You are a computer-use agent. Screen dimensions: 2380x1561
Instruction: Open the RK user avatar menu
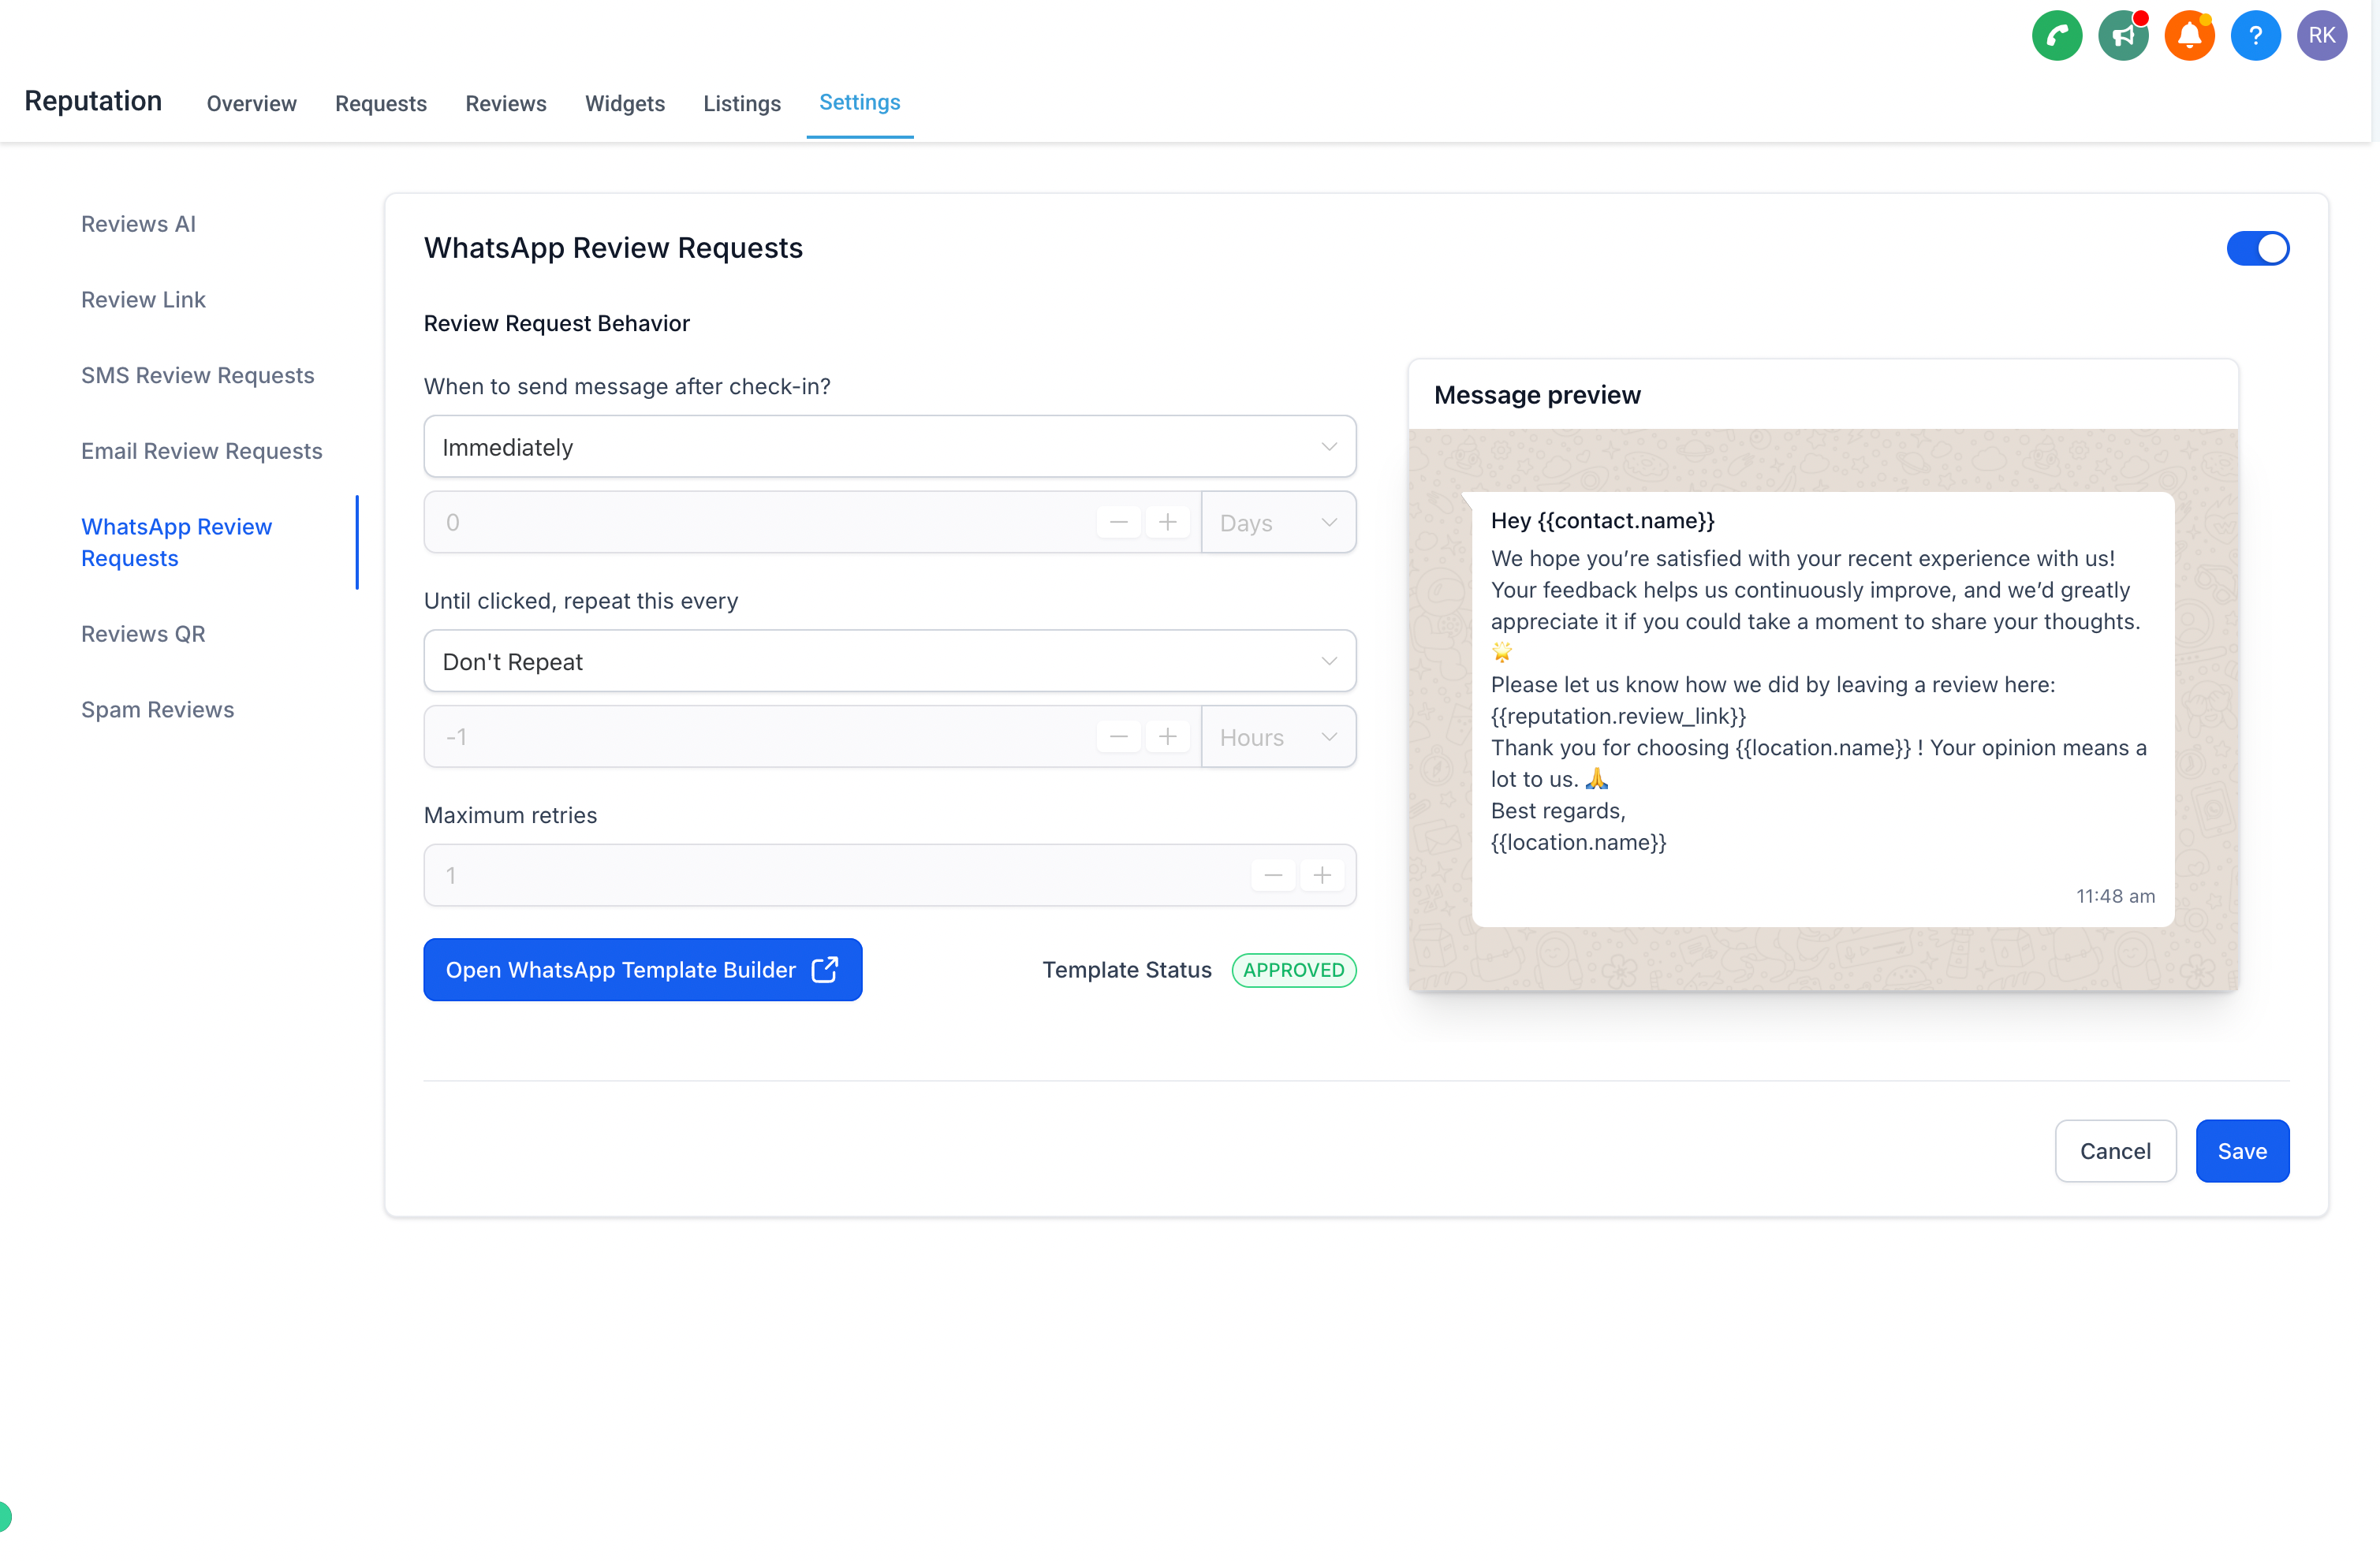point(2321,36)
